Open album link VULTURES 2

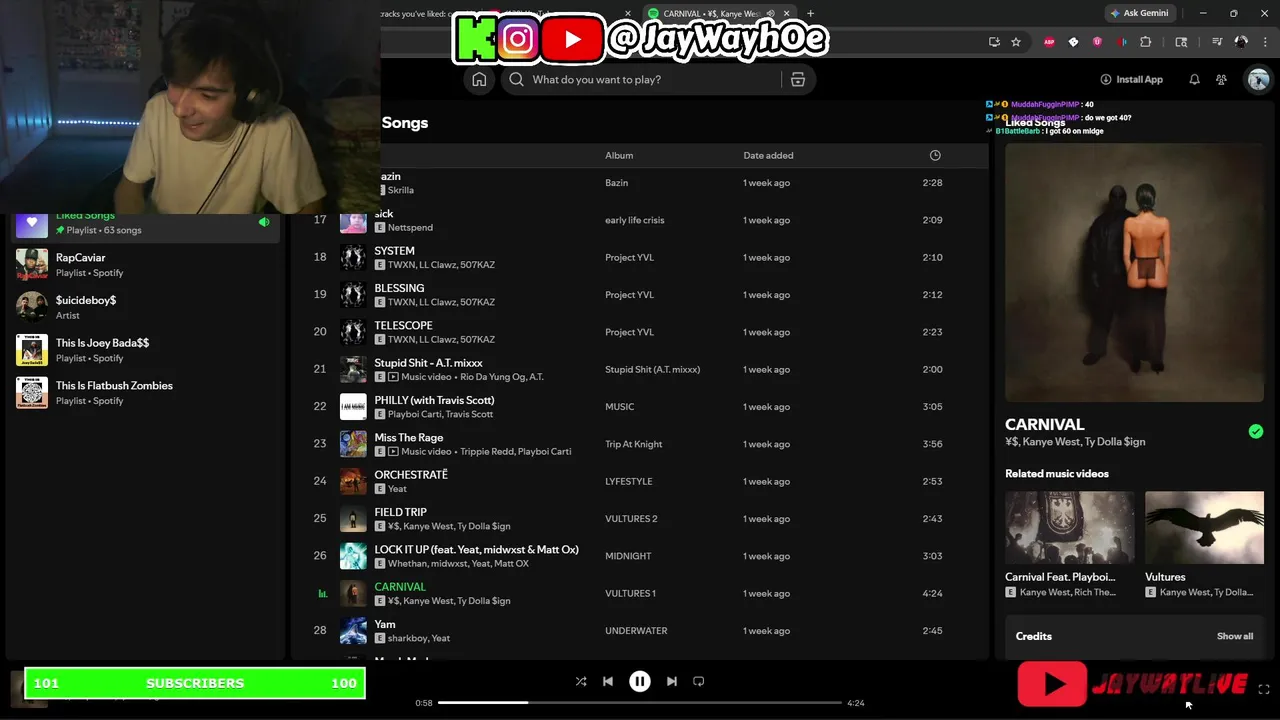tap(631, 519)
